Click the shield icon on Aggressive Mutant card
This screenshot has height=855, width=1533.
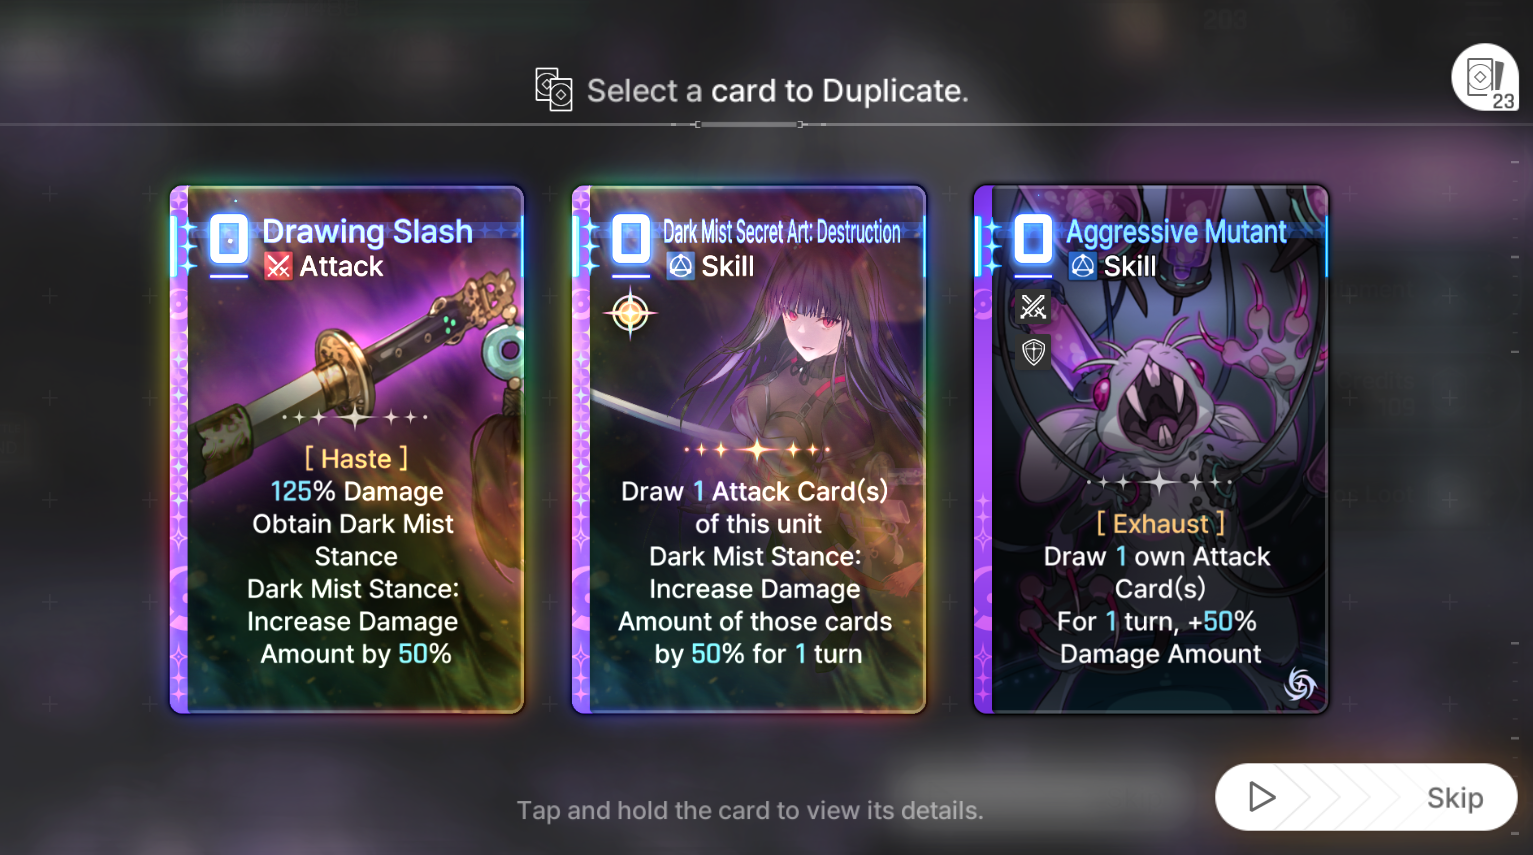click(1033, 351)
